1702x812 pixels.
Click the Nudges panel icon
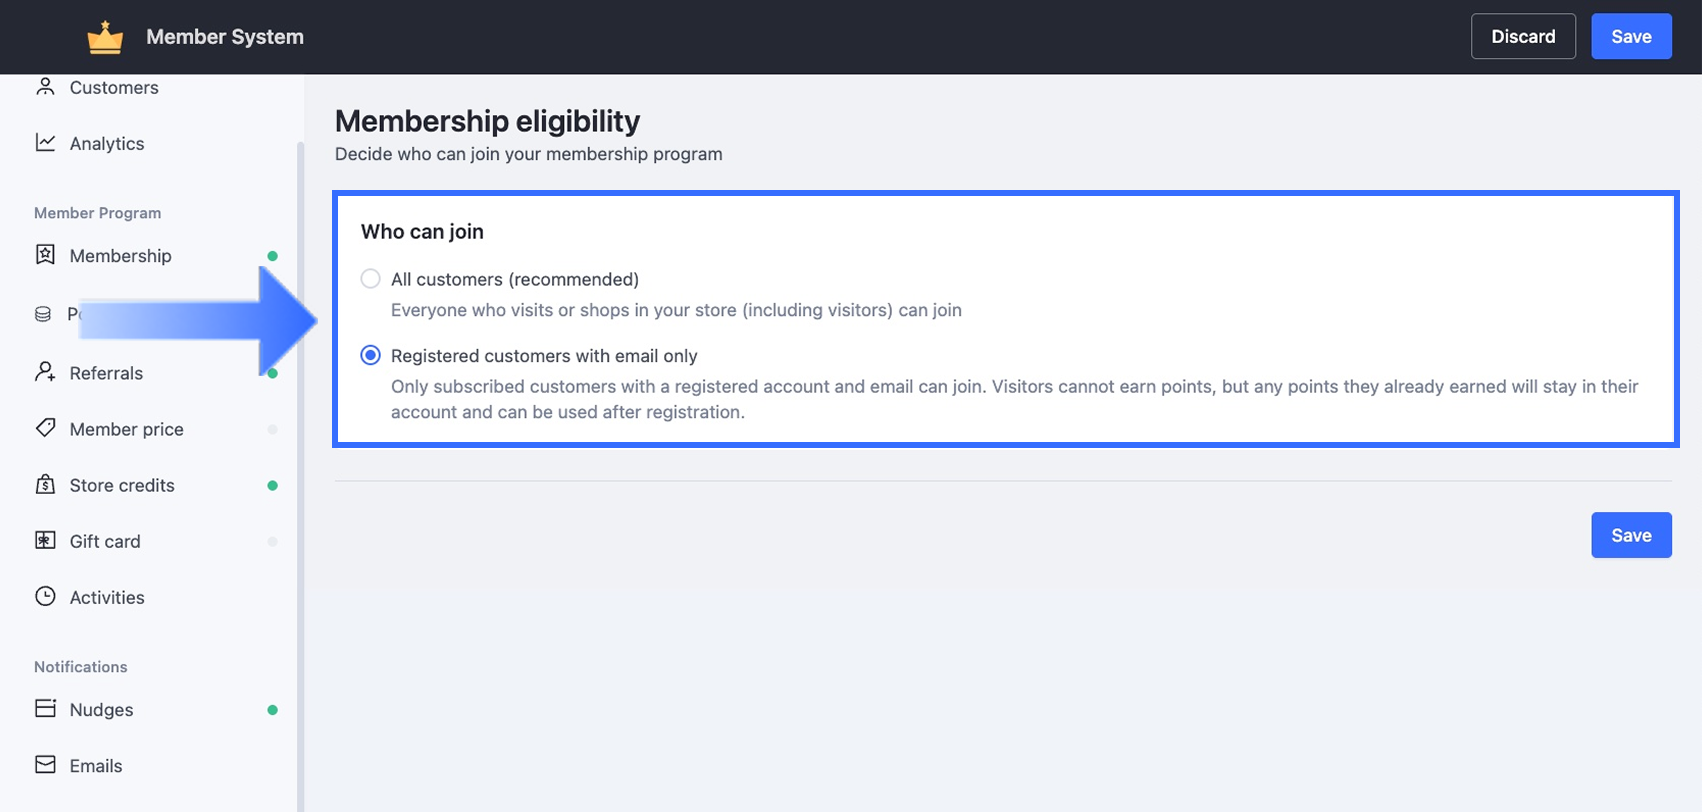pos(45,709)
